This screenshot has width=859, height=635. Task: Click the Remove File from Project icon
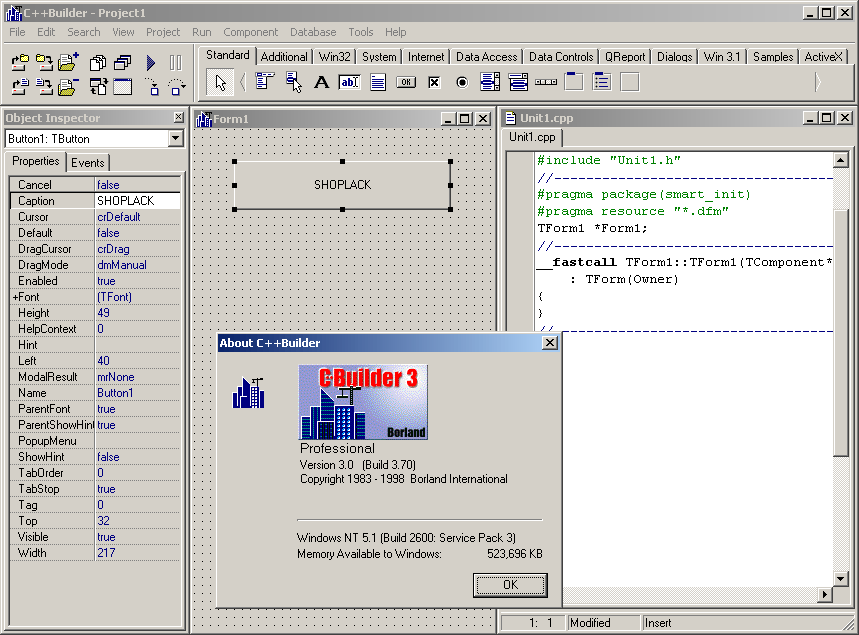pyautogui.click(x=68, y=87)
